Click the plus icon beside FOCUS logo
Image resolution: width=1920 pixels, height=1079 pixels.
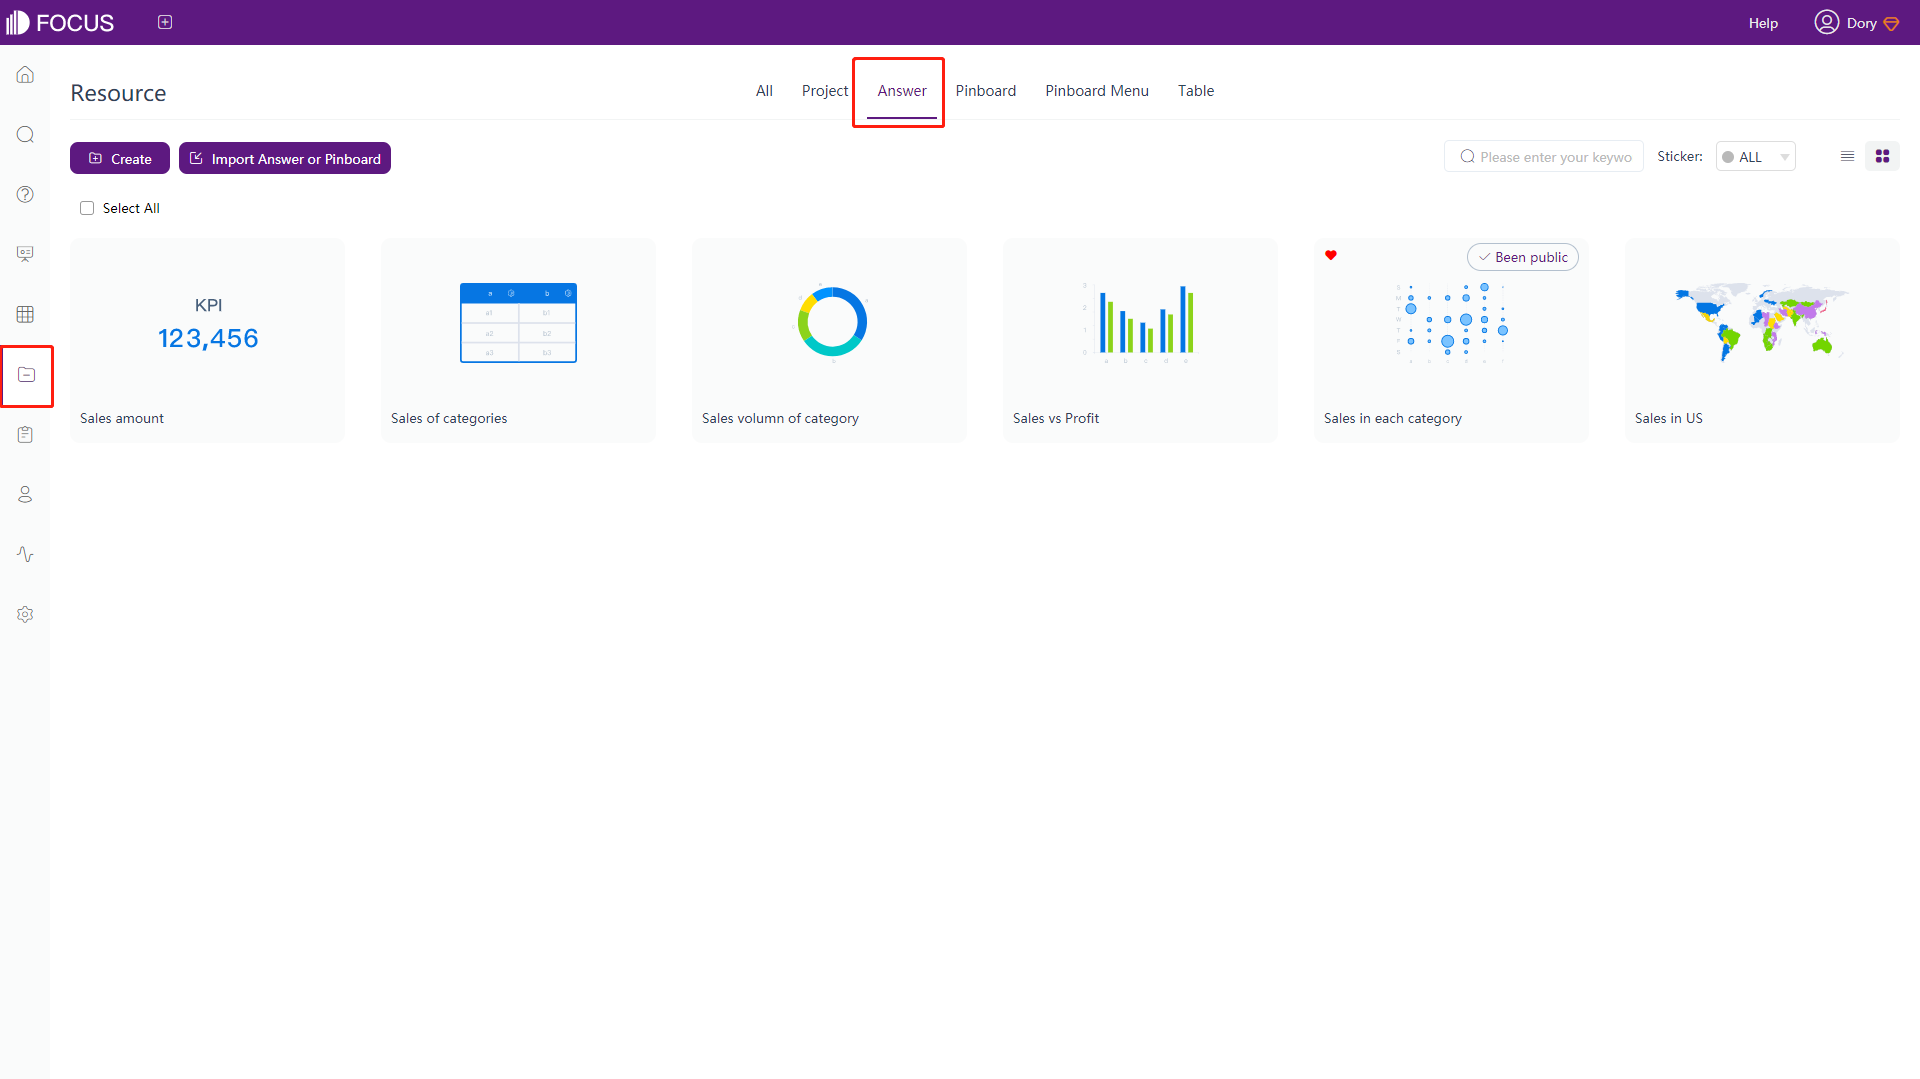[x=165, y=22]
